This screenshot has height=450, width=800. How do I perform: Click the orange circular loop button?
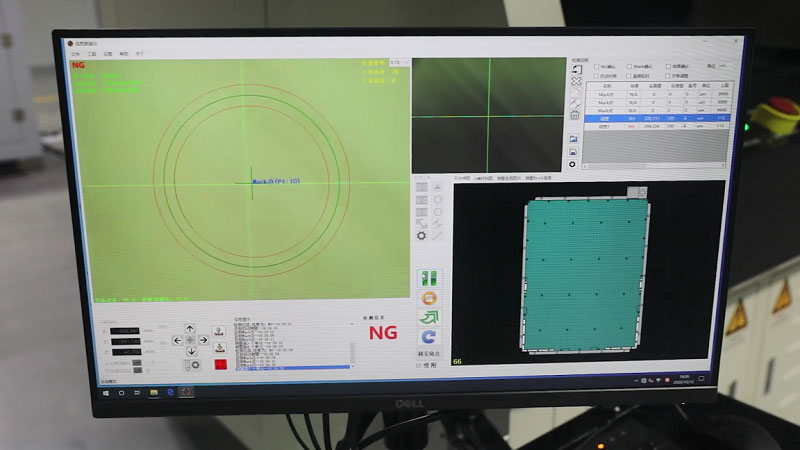(429, 297)
